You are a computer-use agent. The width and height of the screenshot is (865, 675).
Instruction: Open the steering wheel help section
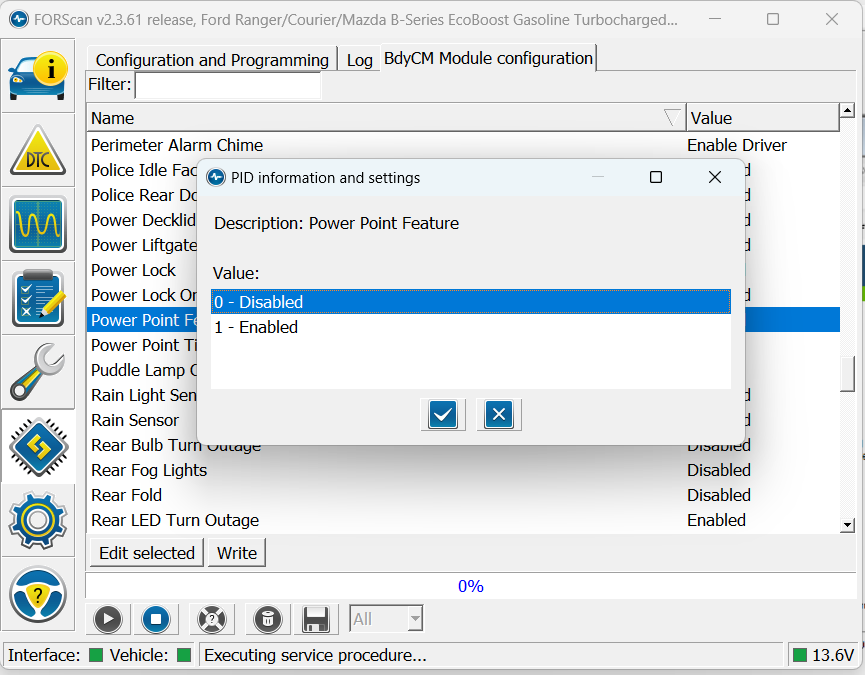[38, 594]
